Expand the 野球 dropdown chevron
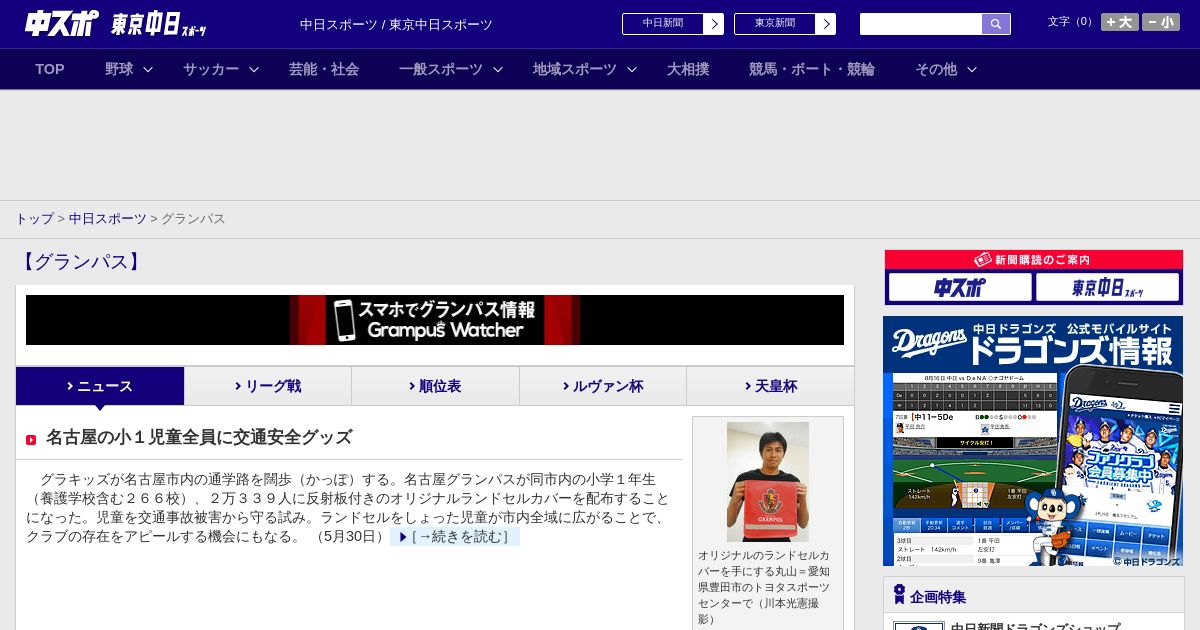 [x=148, y=69]
